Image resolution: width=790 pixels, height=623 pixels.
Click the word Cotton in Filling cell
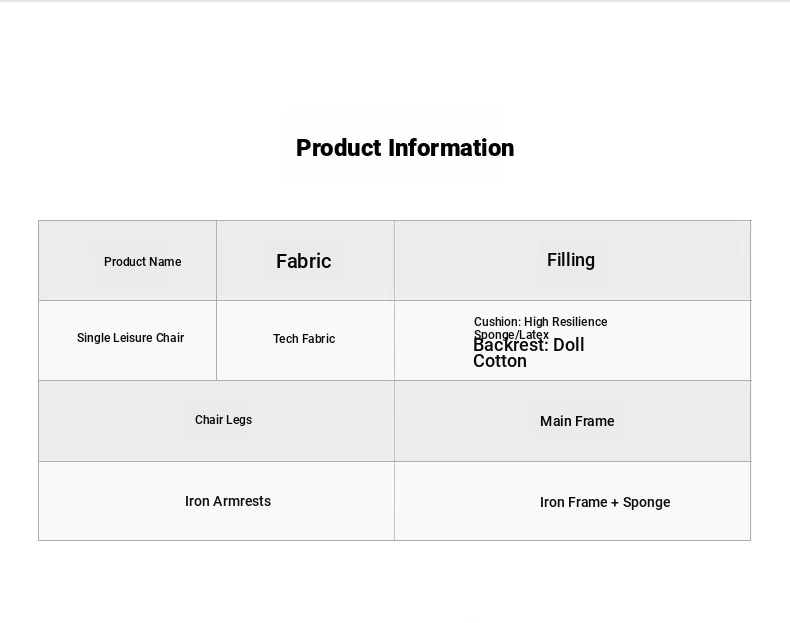click(x=500, y=361)
